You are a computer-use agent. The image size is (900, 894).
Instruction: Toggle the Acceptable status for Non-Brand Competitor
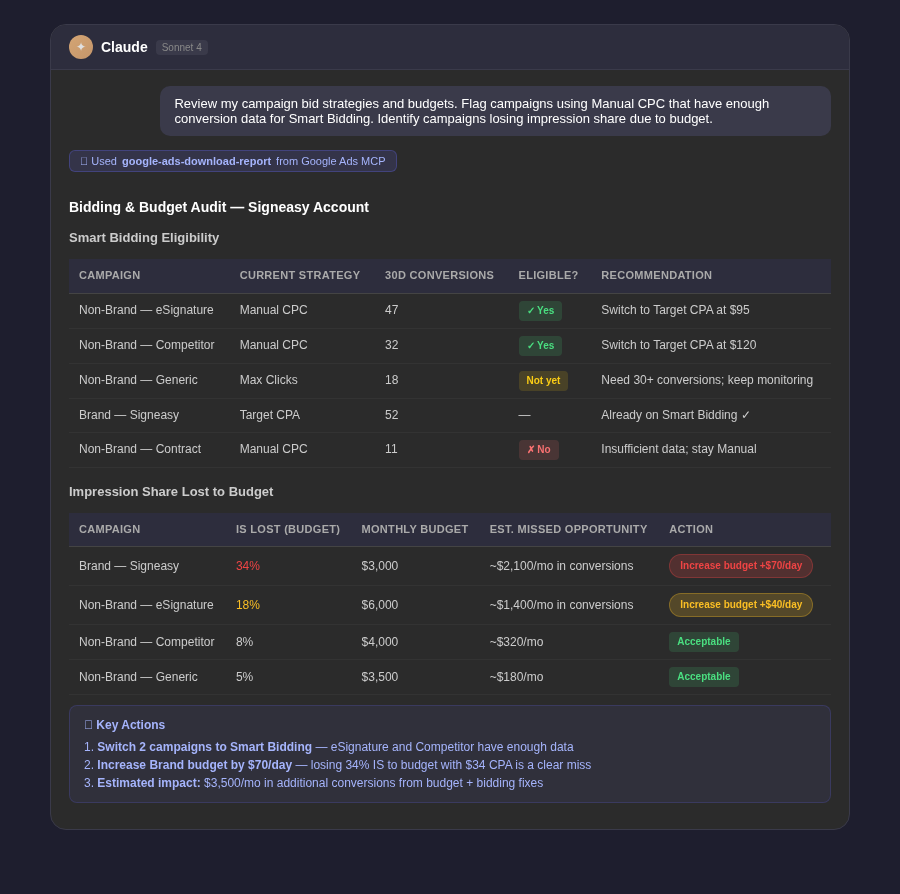click(704, 642)
